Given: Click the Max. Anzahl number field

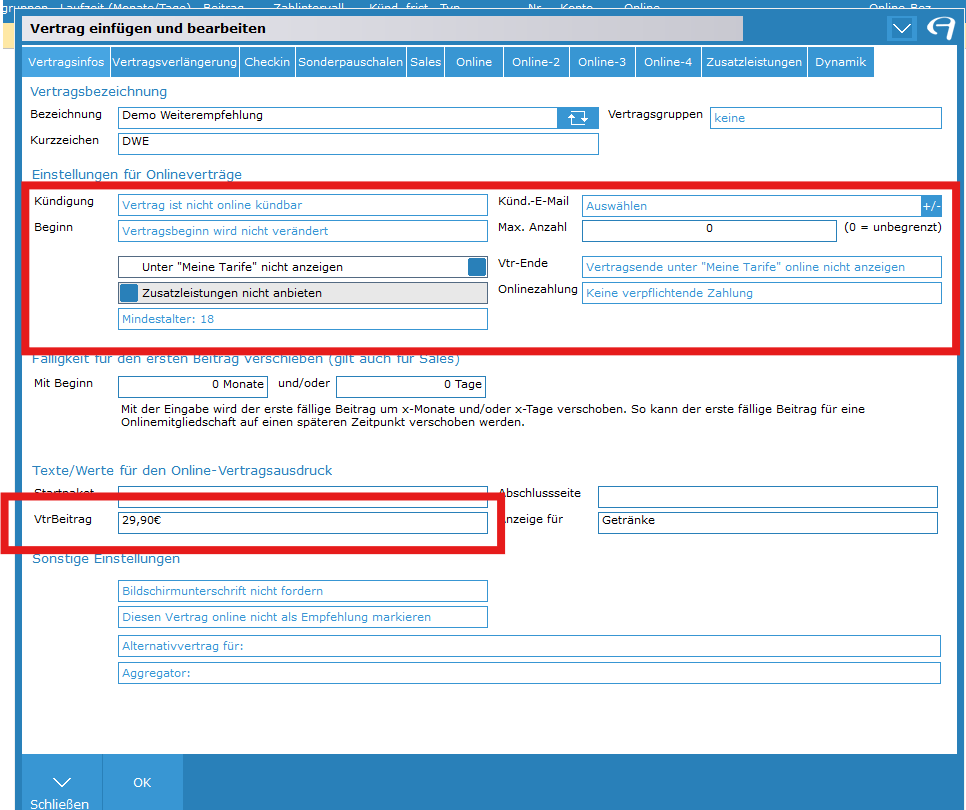Looking at the screenshot, I should [x=708, y=231].
